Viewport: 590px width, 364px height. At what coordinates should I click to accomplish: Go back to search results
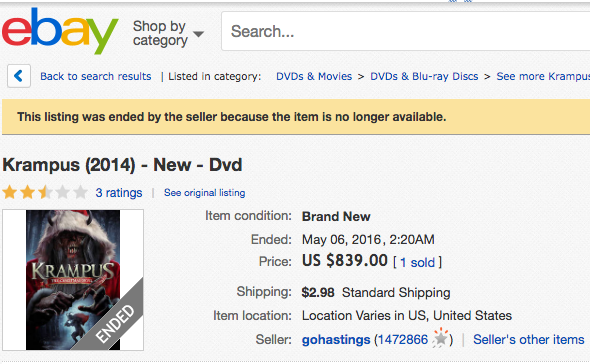[96, 76]
